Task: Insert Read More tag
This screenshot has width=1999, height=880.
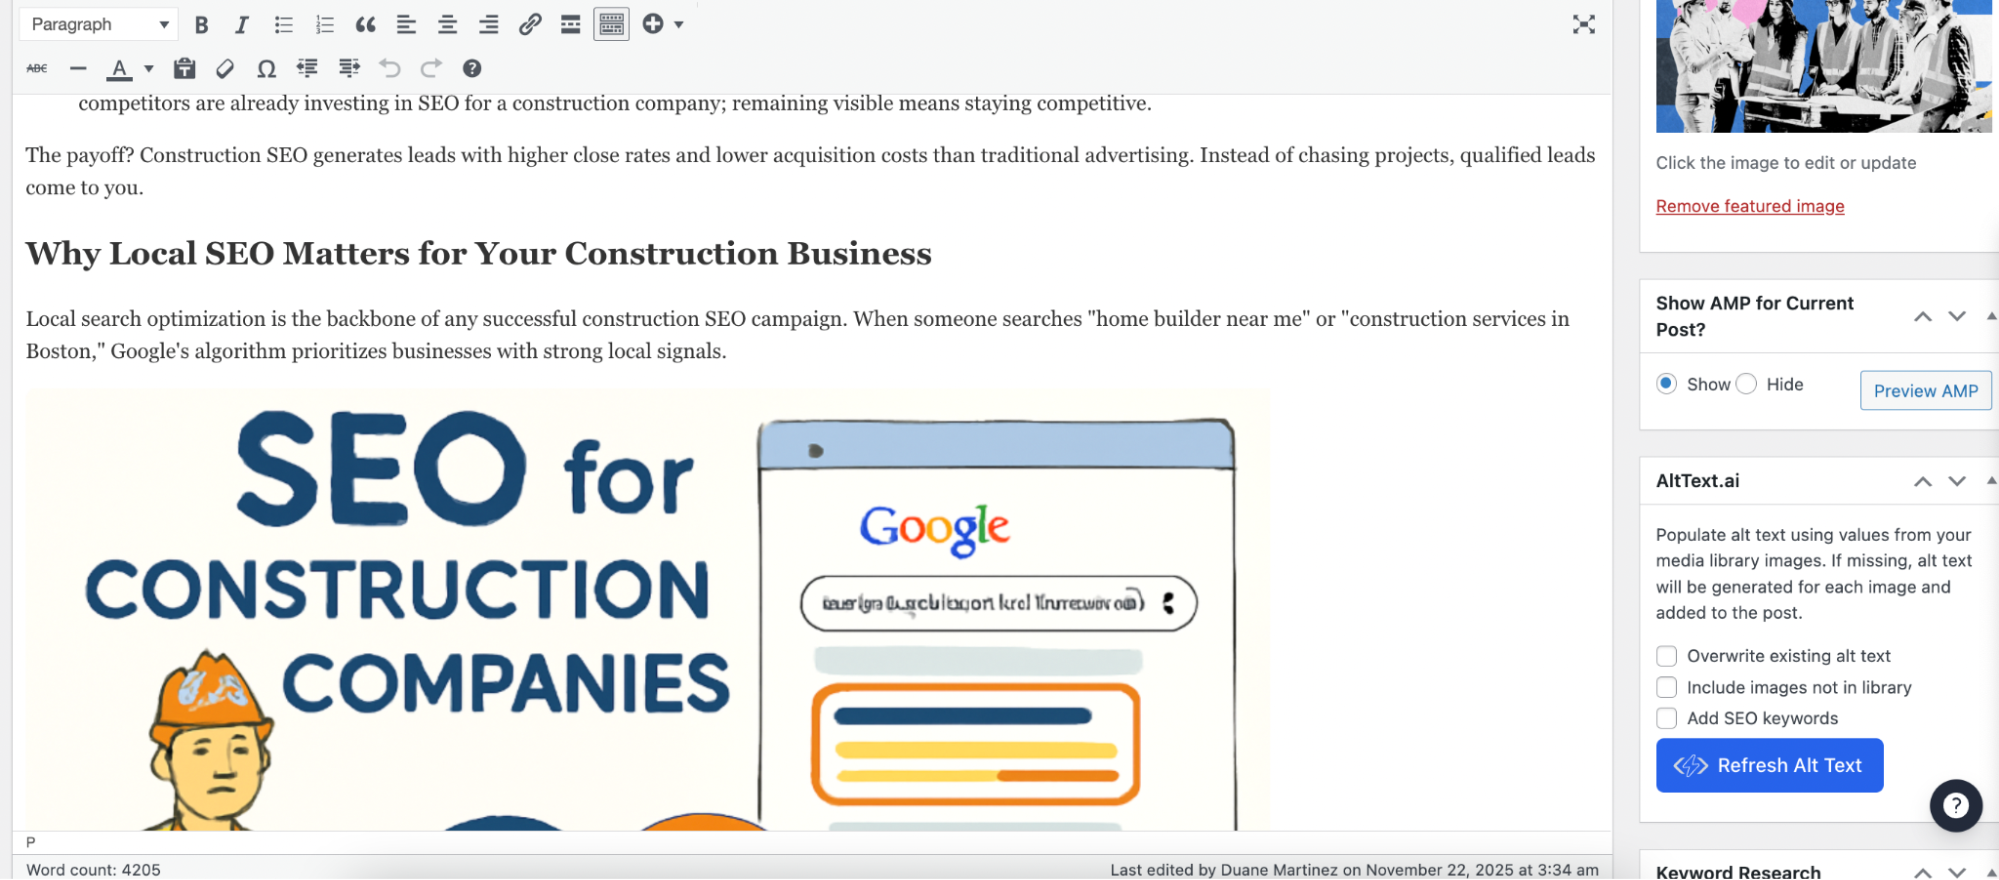Action: [x=570, y=24]
